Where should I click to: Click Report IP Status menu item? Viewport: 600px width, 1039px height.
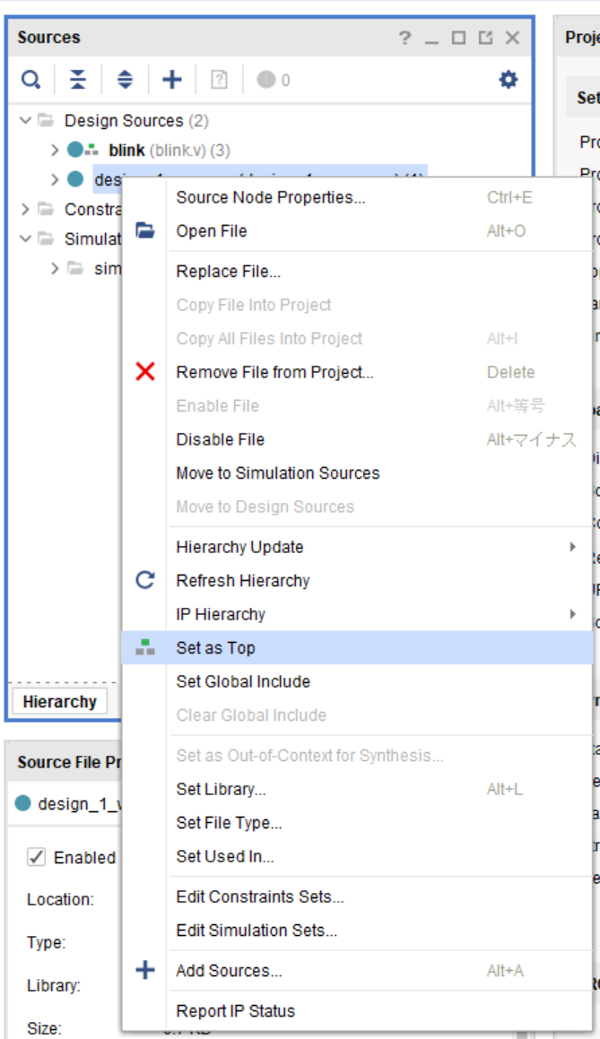[x=235, y=1011]
